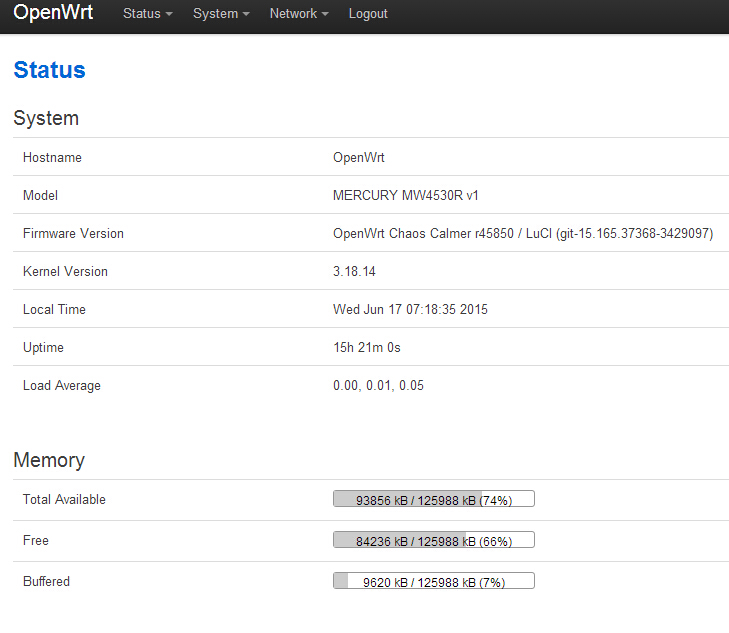Image resolution: width=729 pixels, height=633 pixels.
Task: Click the Logout link
Action: [x=368, y=13]
